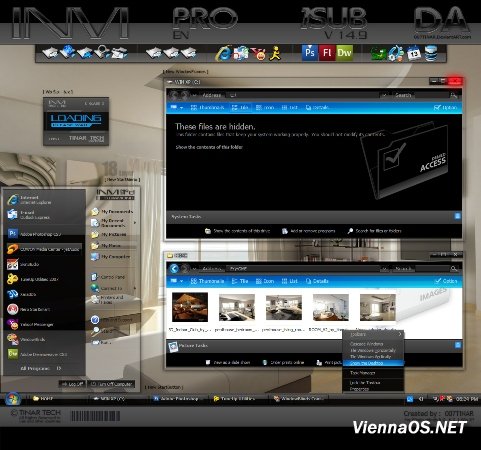Launch Internet Explorer from the dock
The image size is (481, 450).
click(223, 53)
